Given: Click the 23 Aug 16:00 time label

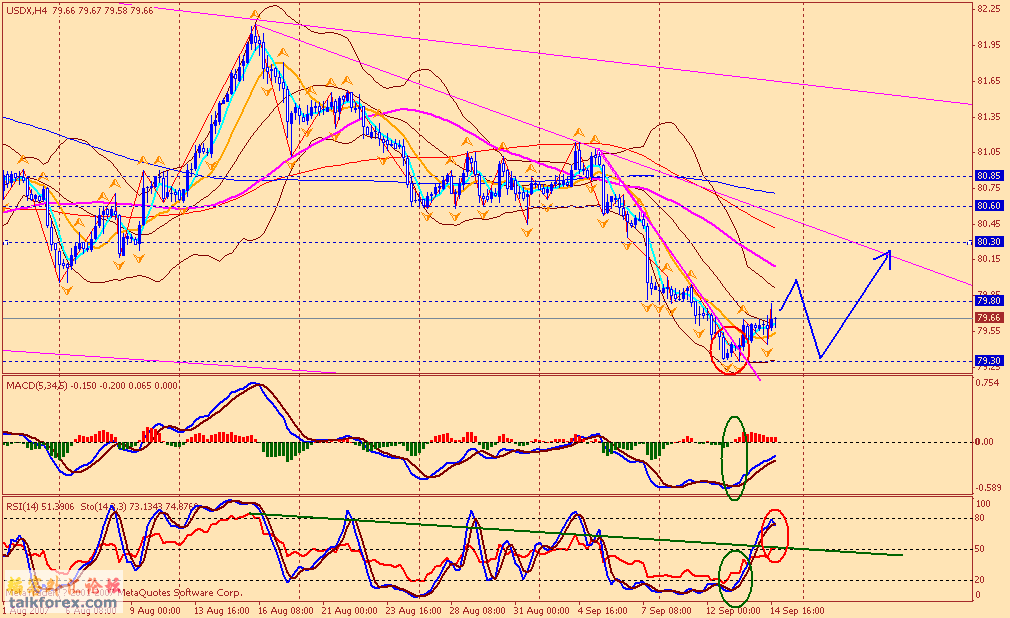Looking at the screenshot, I should 414,610.
